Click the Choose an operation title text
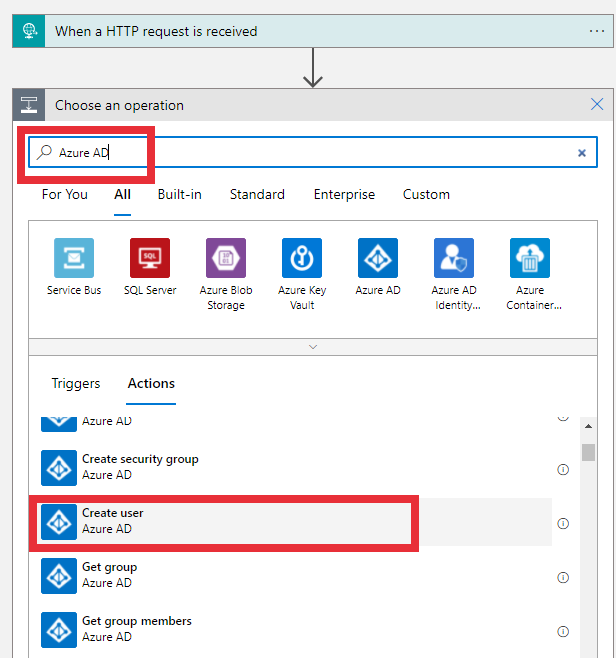616x658 pixels. point(119,105)
